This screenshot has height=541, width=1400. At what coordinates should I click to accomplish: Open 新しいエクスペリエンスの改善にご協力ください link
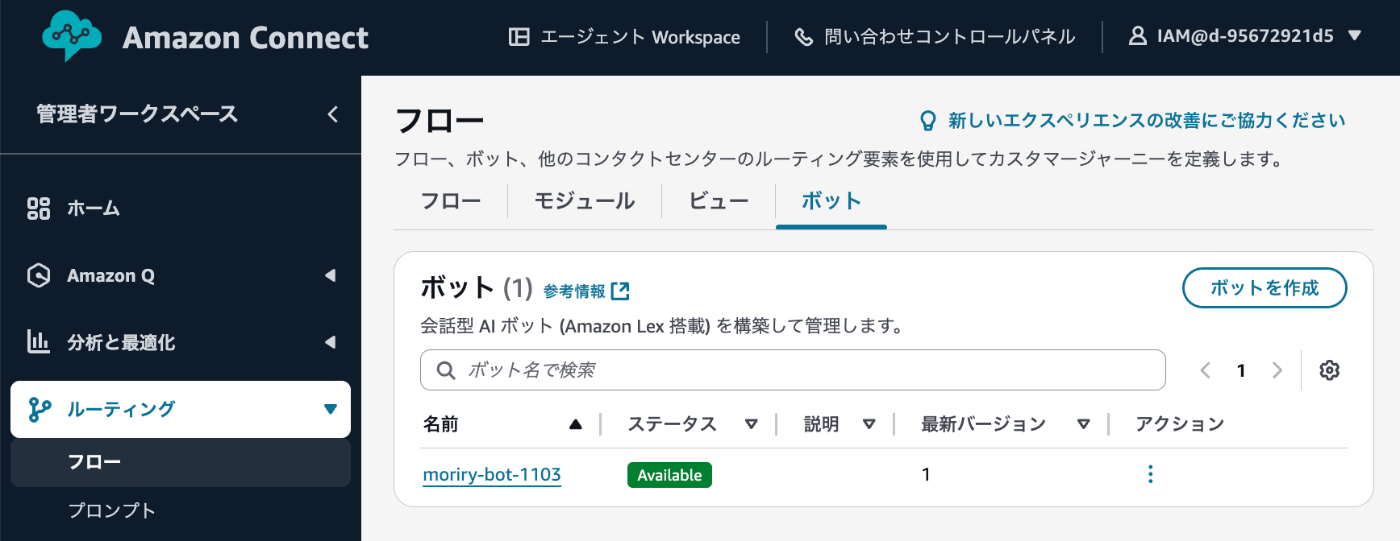click(x=1147, y=121)
